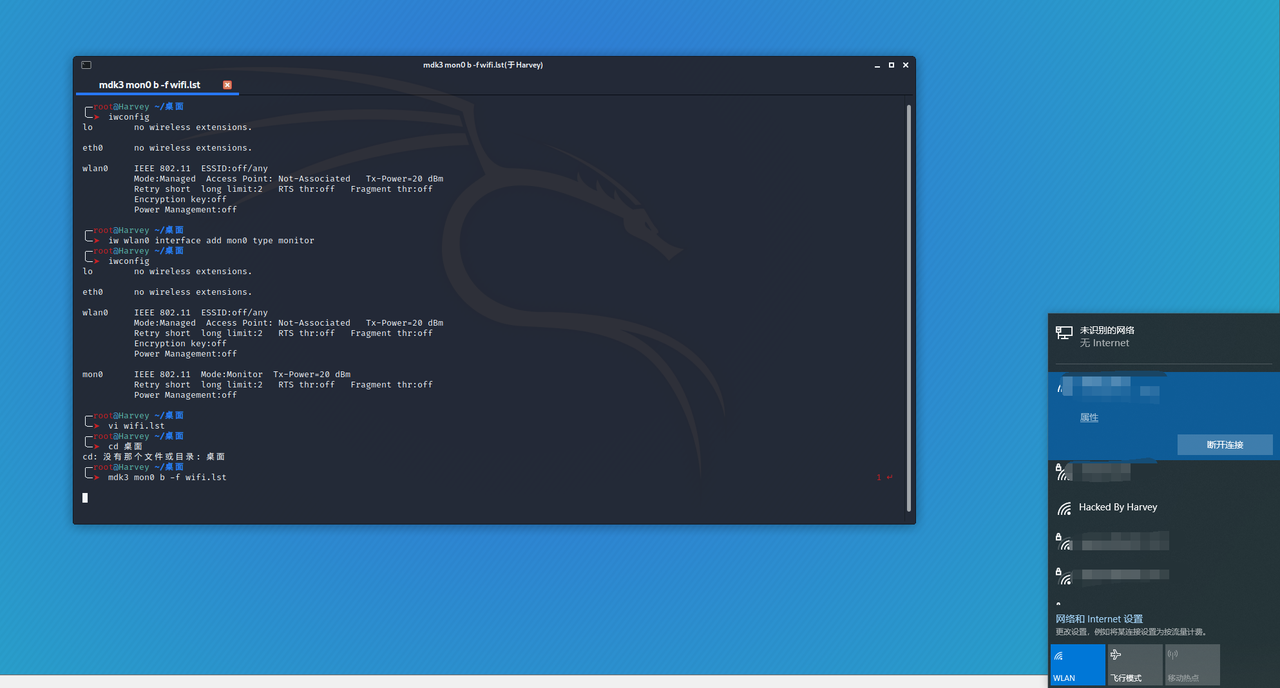Image resolution: width=1280 pixels, height=688 pixels.
Task: Expand secured network above Hacked By Harvey
Action: pos(1164,471)
